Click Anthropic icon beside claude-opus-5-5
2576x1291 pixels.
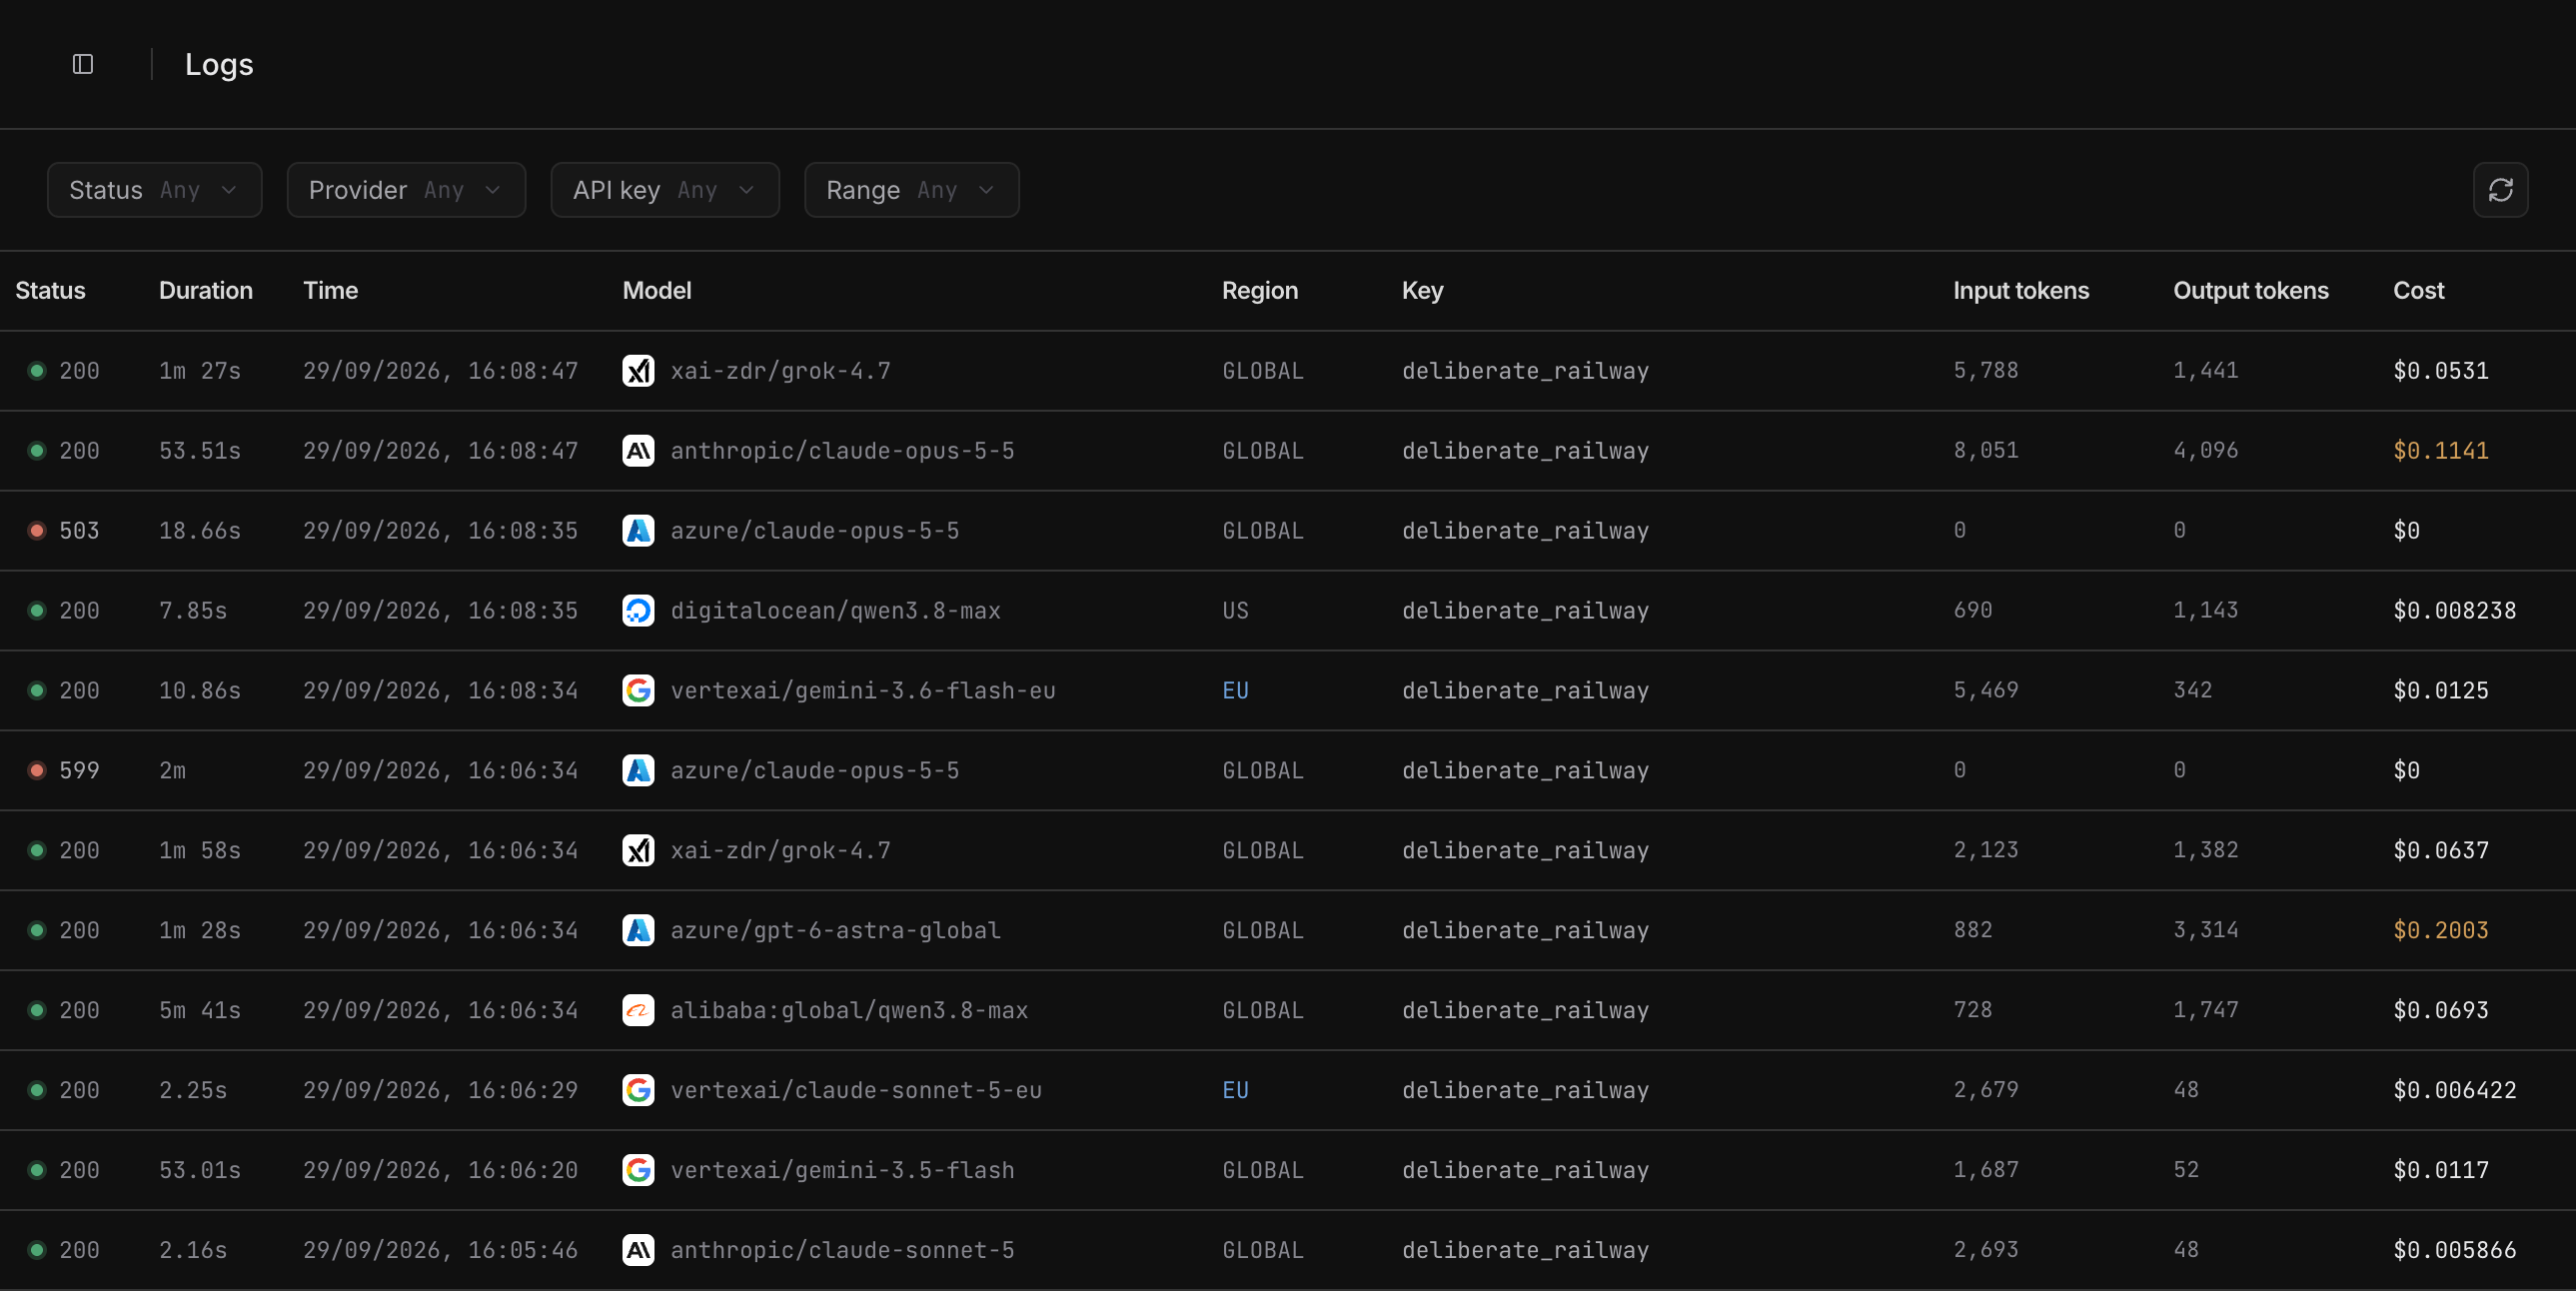pyautogui.click(x=638, y=451)
